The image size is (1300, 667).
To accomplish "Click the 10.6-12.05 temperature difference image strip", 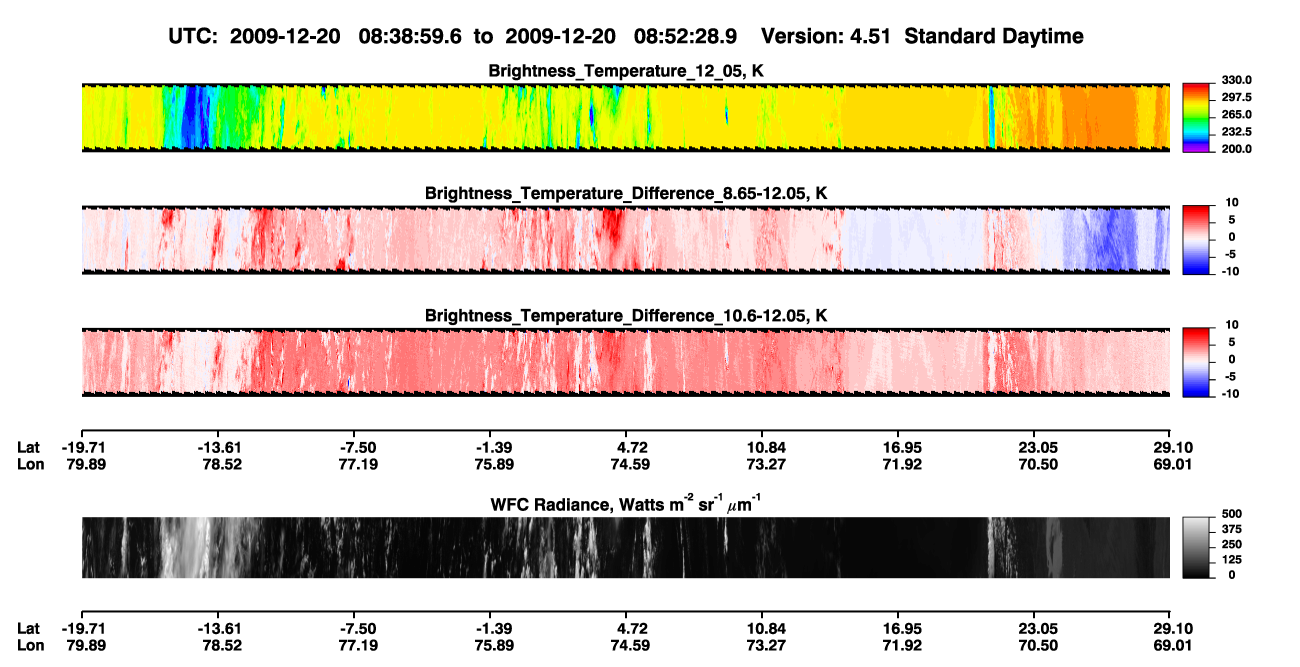I will point(625,362).
